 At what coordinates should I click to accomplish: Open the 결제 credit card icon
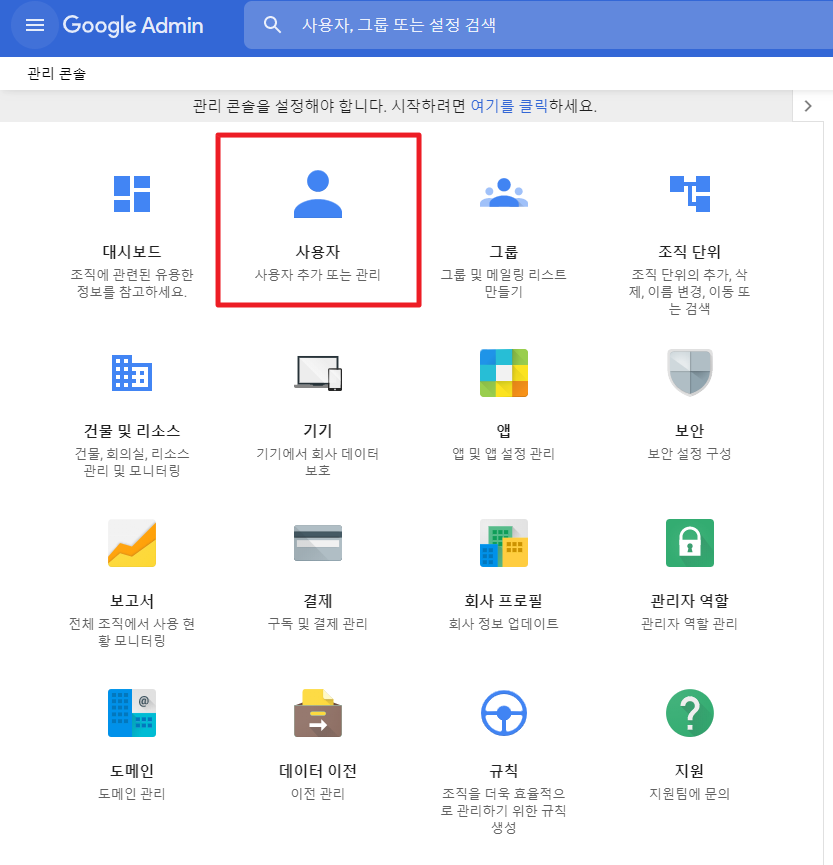coord(318,543)
